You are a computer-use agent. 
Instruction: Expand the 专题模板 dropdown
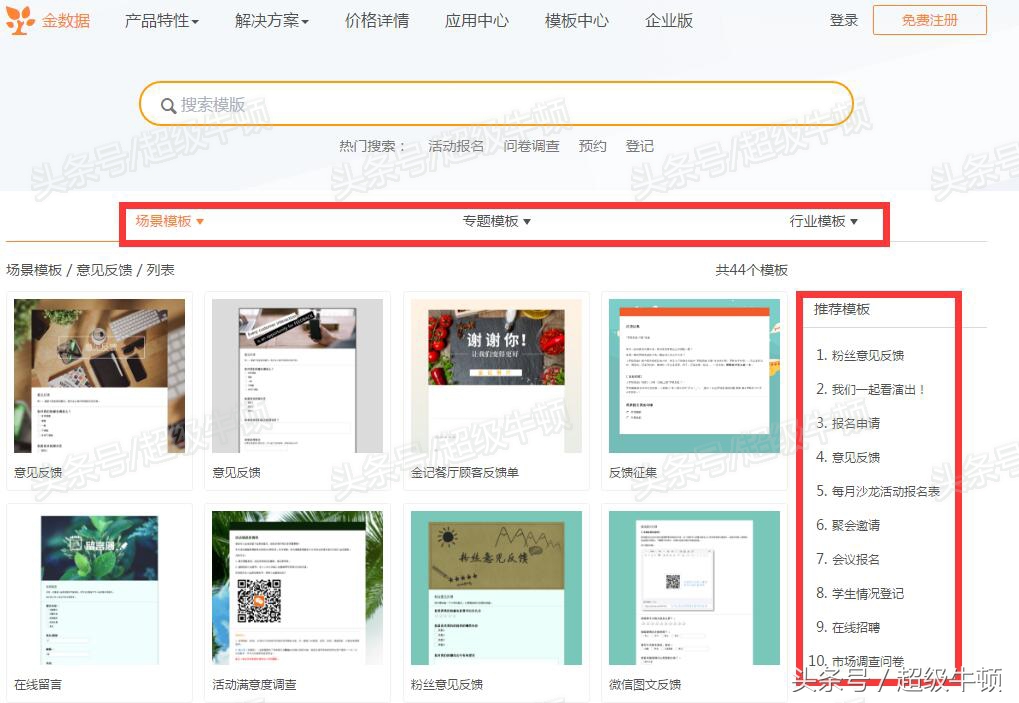pyautogui.click(x=495, y=222)
